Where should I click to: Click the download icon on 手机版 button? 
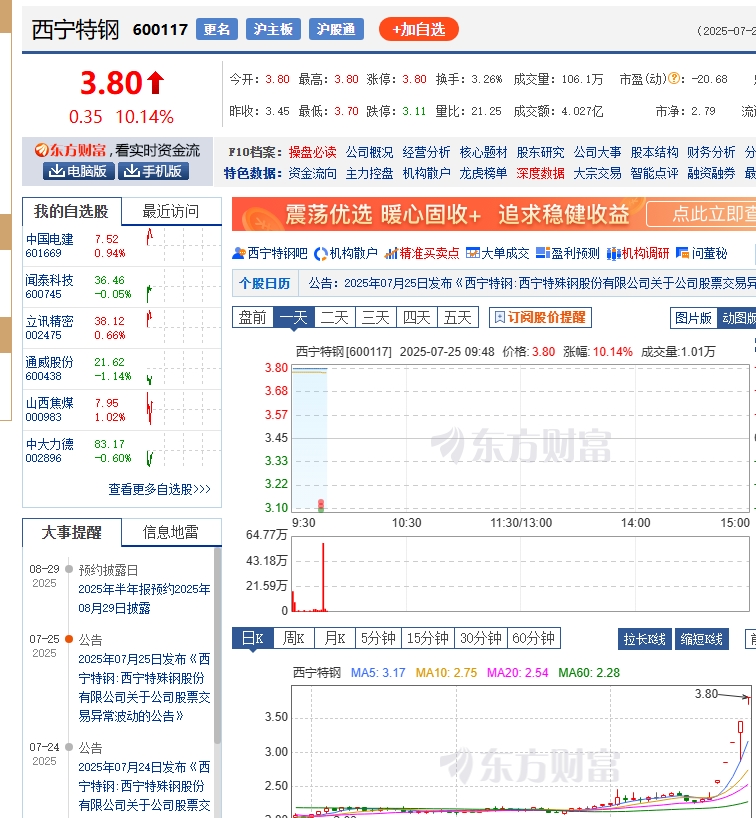tap(131, 171)
